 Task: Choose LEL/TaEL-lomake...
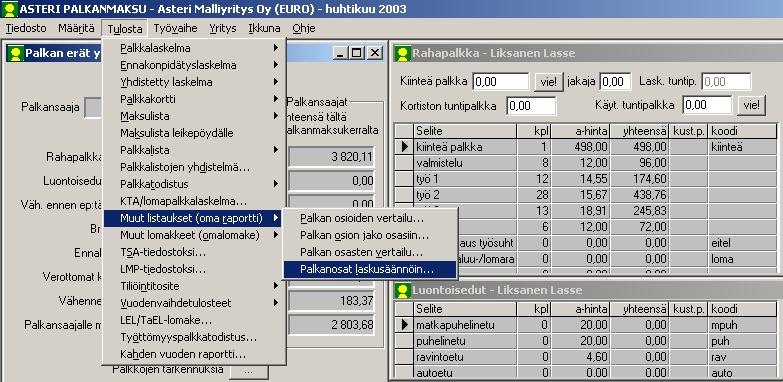click(193, 320)
